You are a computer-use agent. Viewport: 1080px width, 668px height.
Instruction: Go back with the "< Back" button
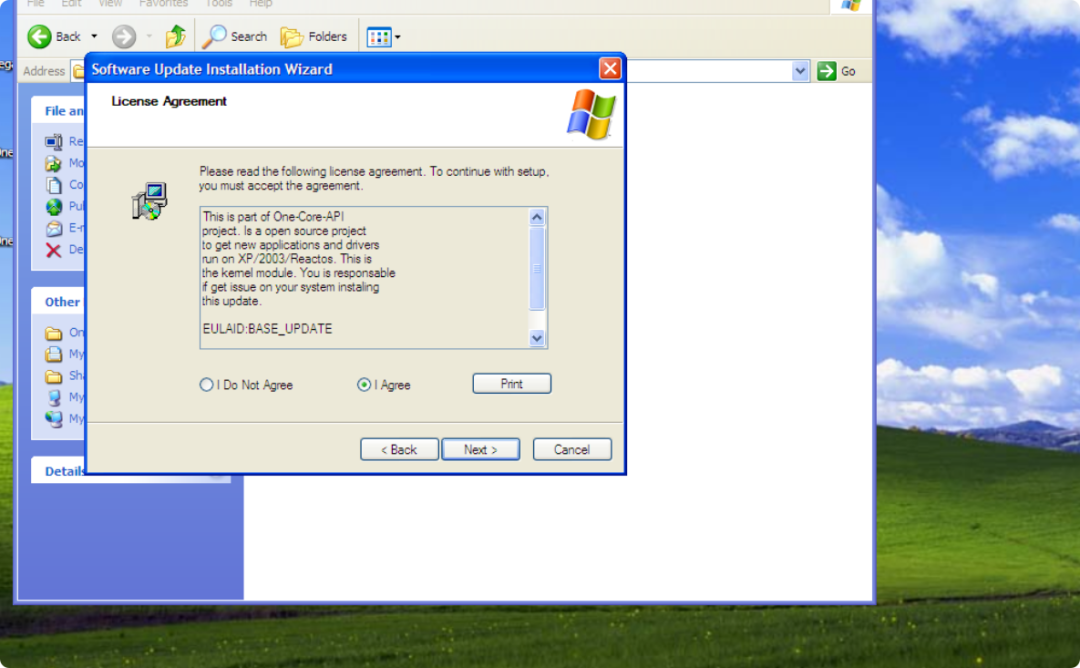pyautogui.click(x=399, y=450)
